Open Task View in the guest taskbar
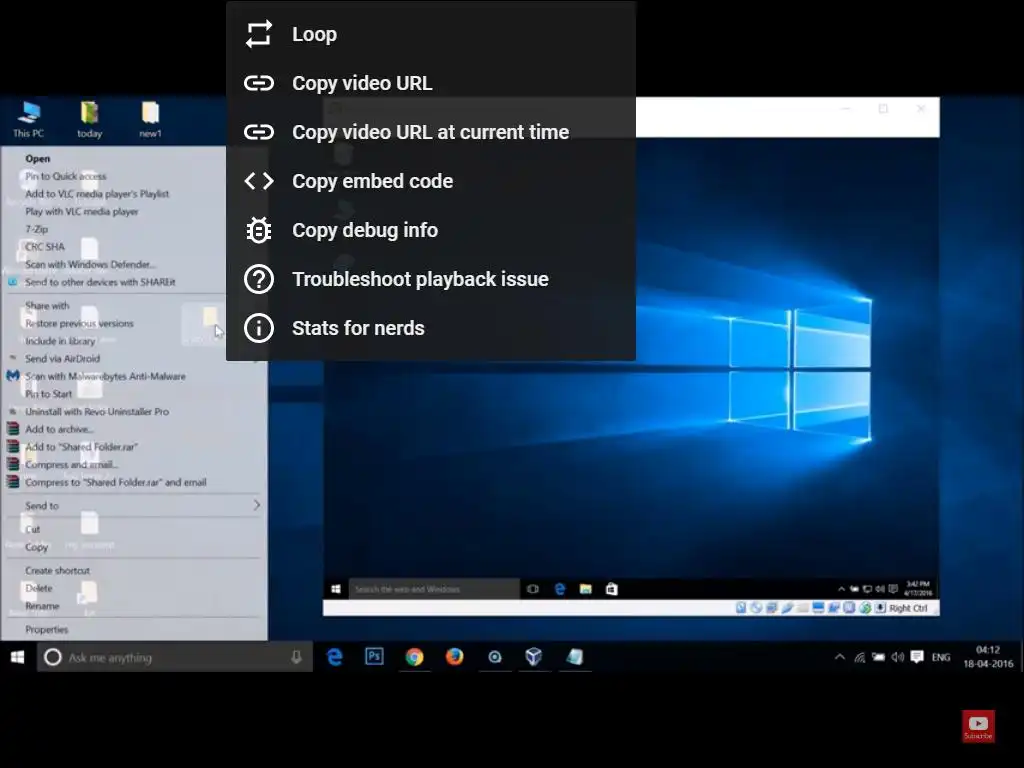 [533, 589]
